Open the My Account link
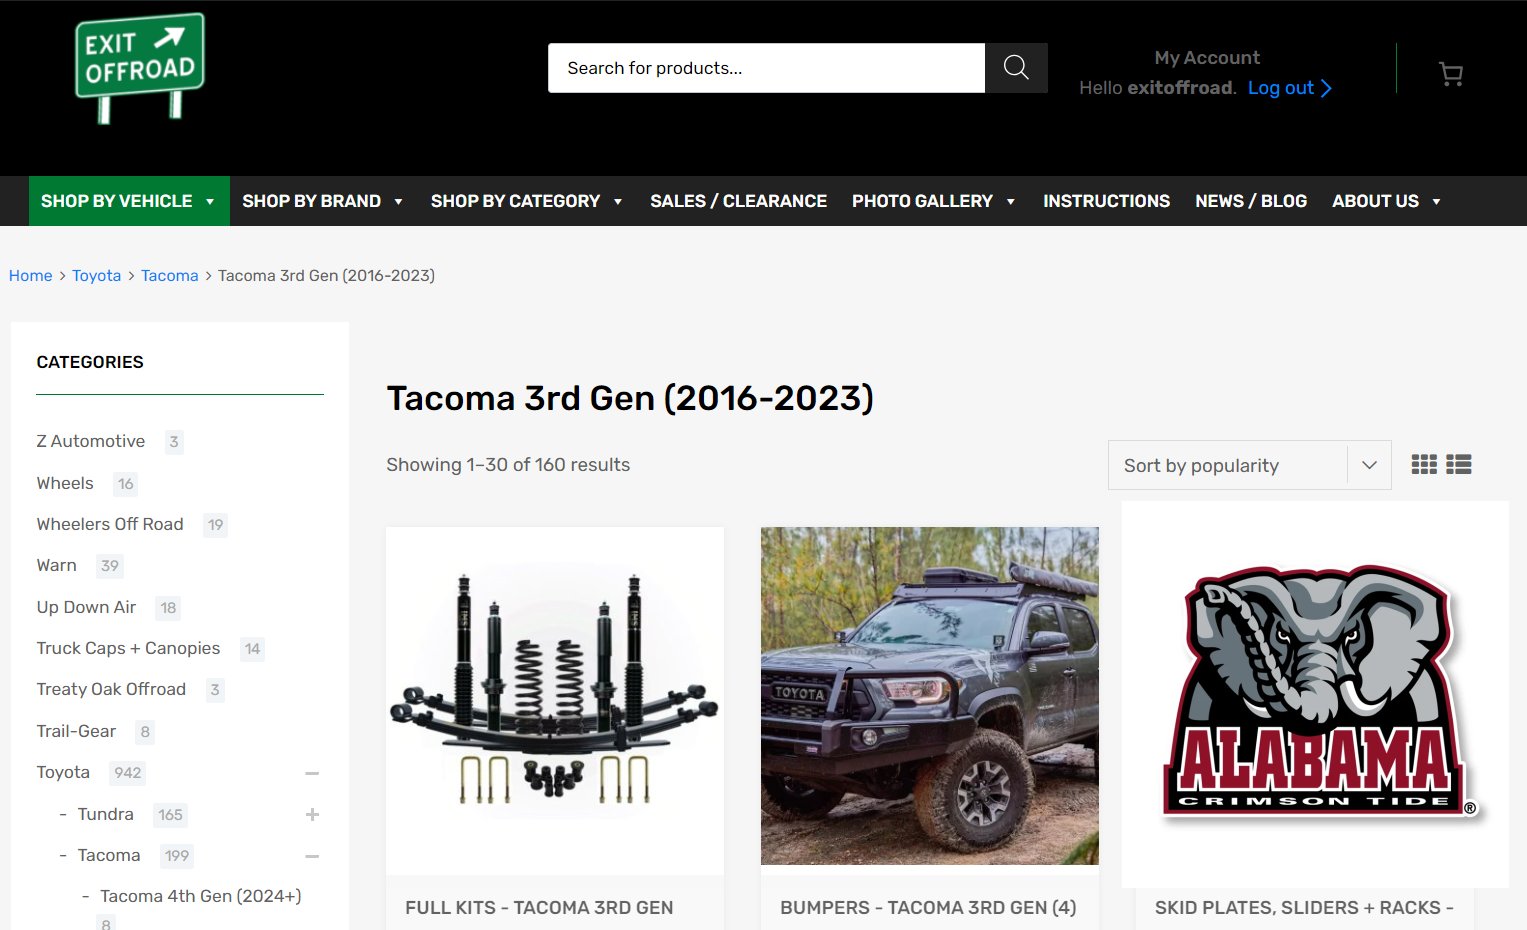1527x930 pixels. [x=1207, y=58]
